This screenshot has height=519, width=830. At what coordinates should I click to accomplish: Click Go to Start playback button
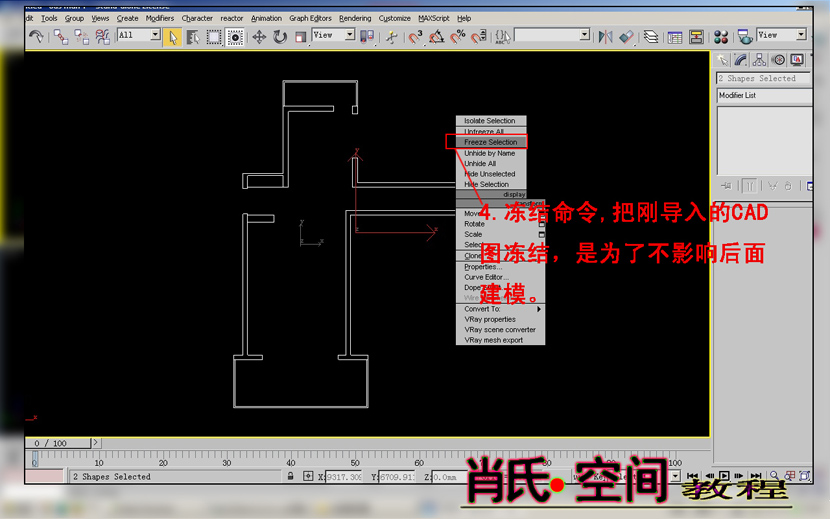692,476
